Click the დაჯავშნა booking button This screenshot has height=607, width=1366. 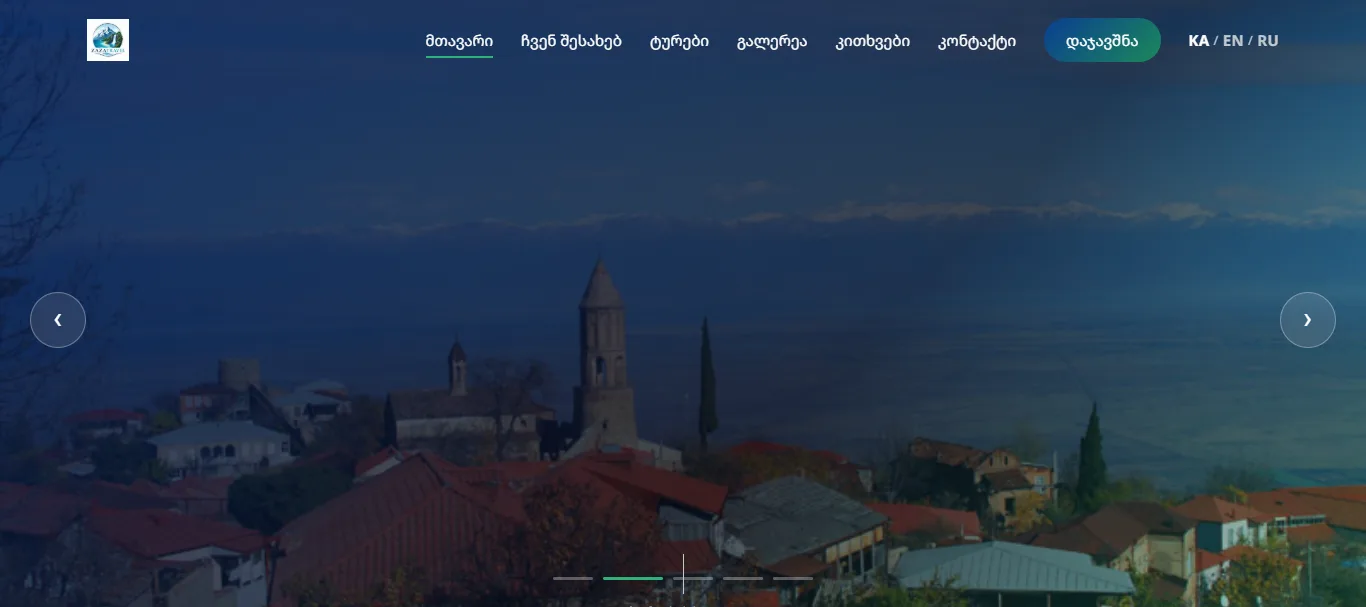pos(1102,40)
